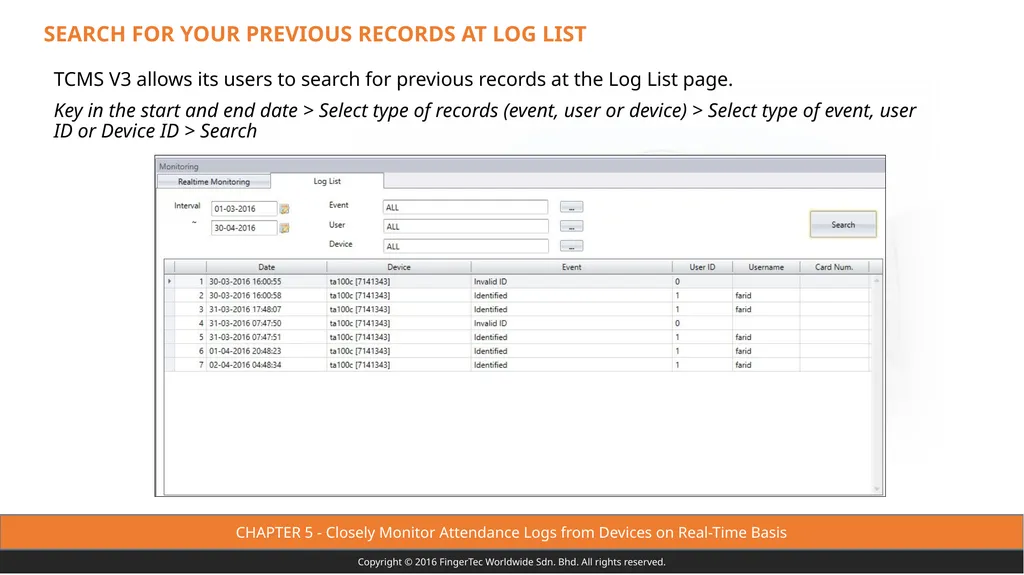Open Event selection ellipsis button
The width and height of the screenshot is (1024, 575).
coord(571,207)
